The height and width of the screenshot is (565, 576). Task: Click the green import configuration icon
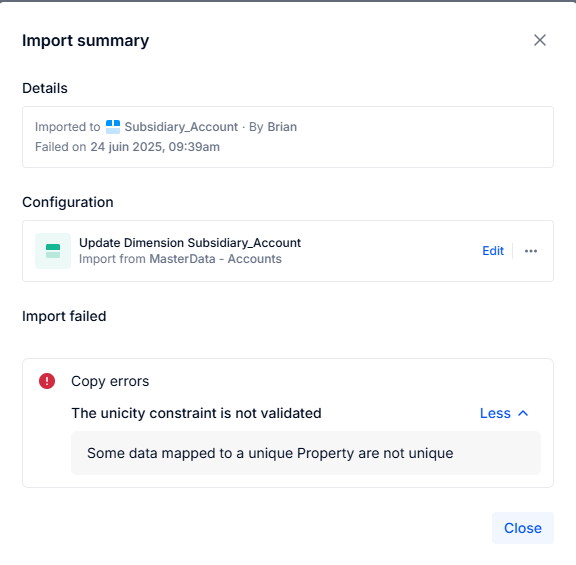[x=53, y=251]
